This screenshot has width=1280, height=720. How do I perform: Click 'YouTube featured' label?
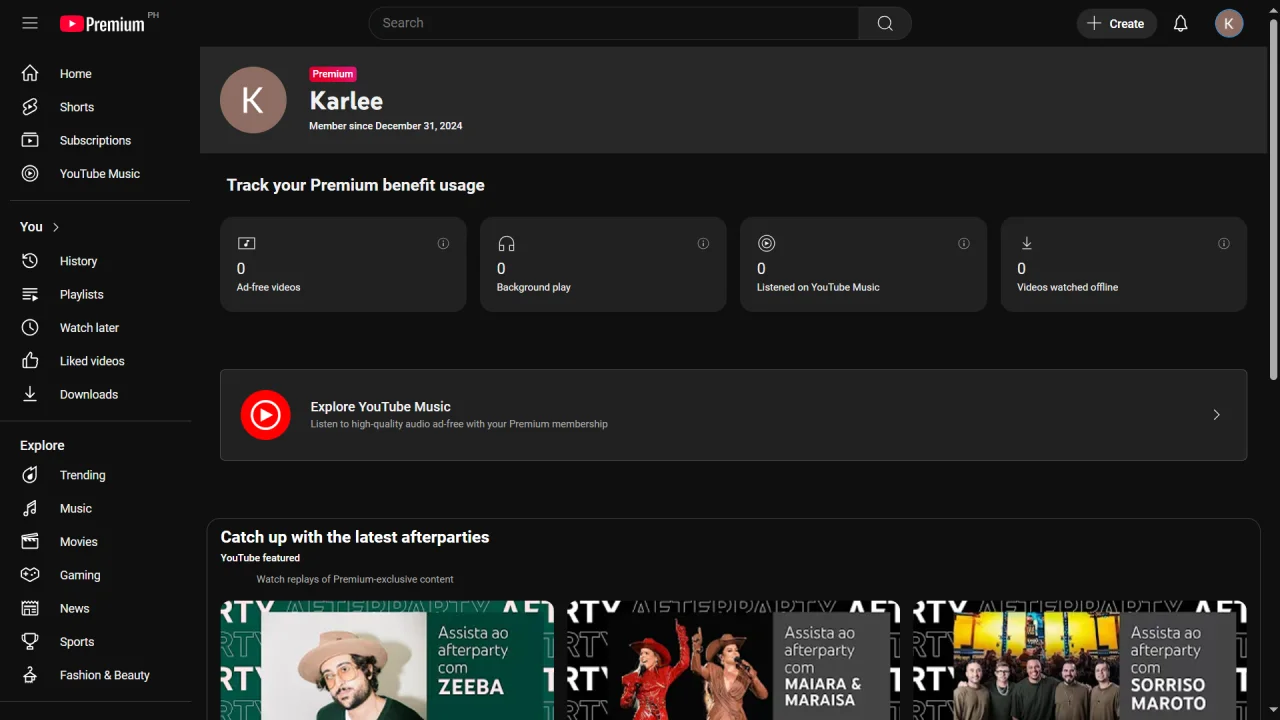click(260, 558)
